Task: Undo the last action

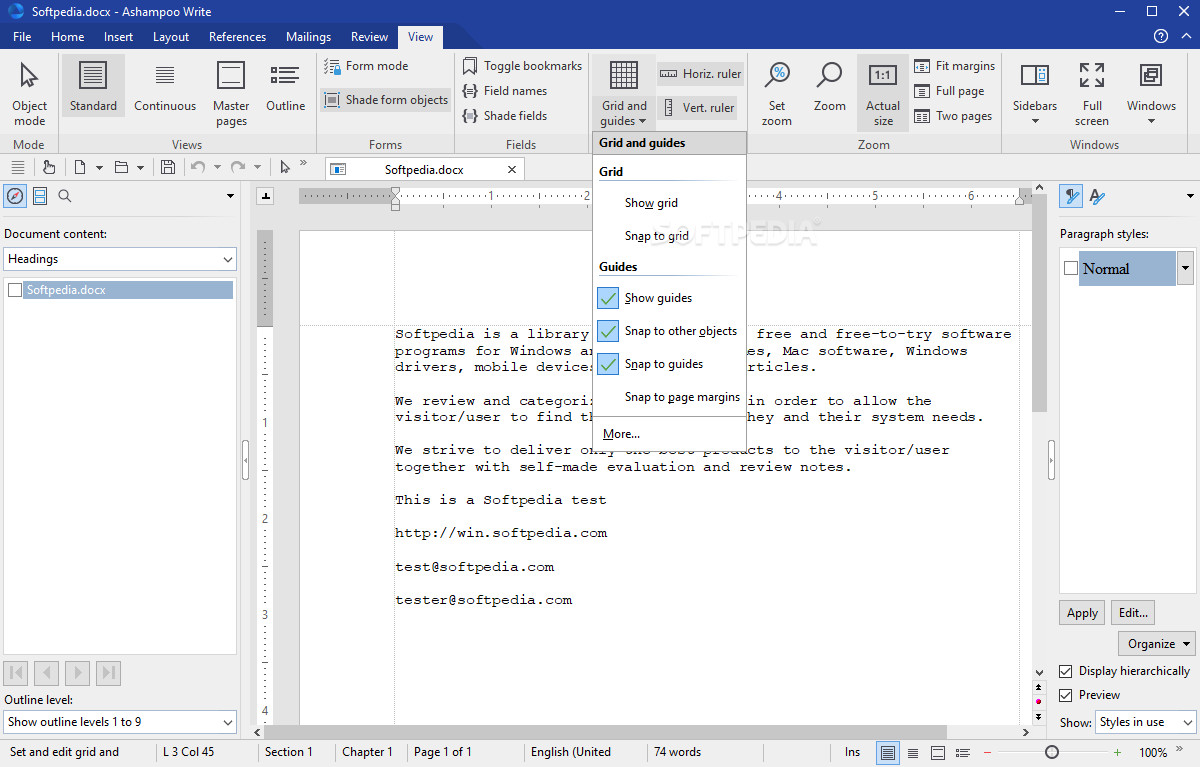Action: (198, 167)
